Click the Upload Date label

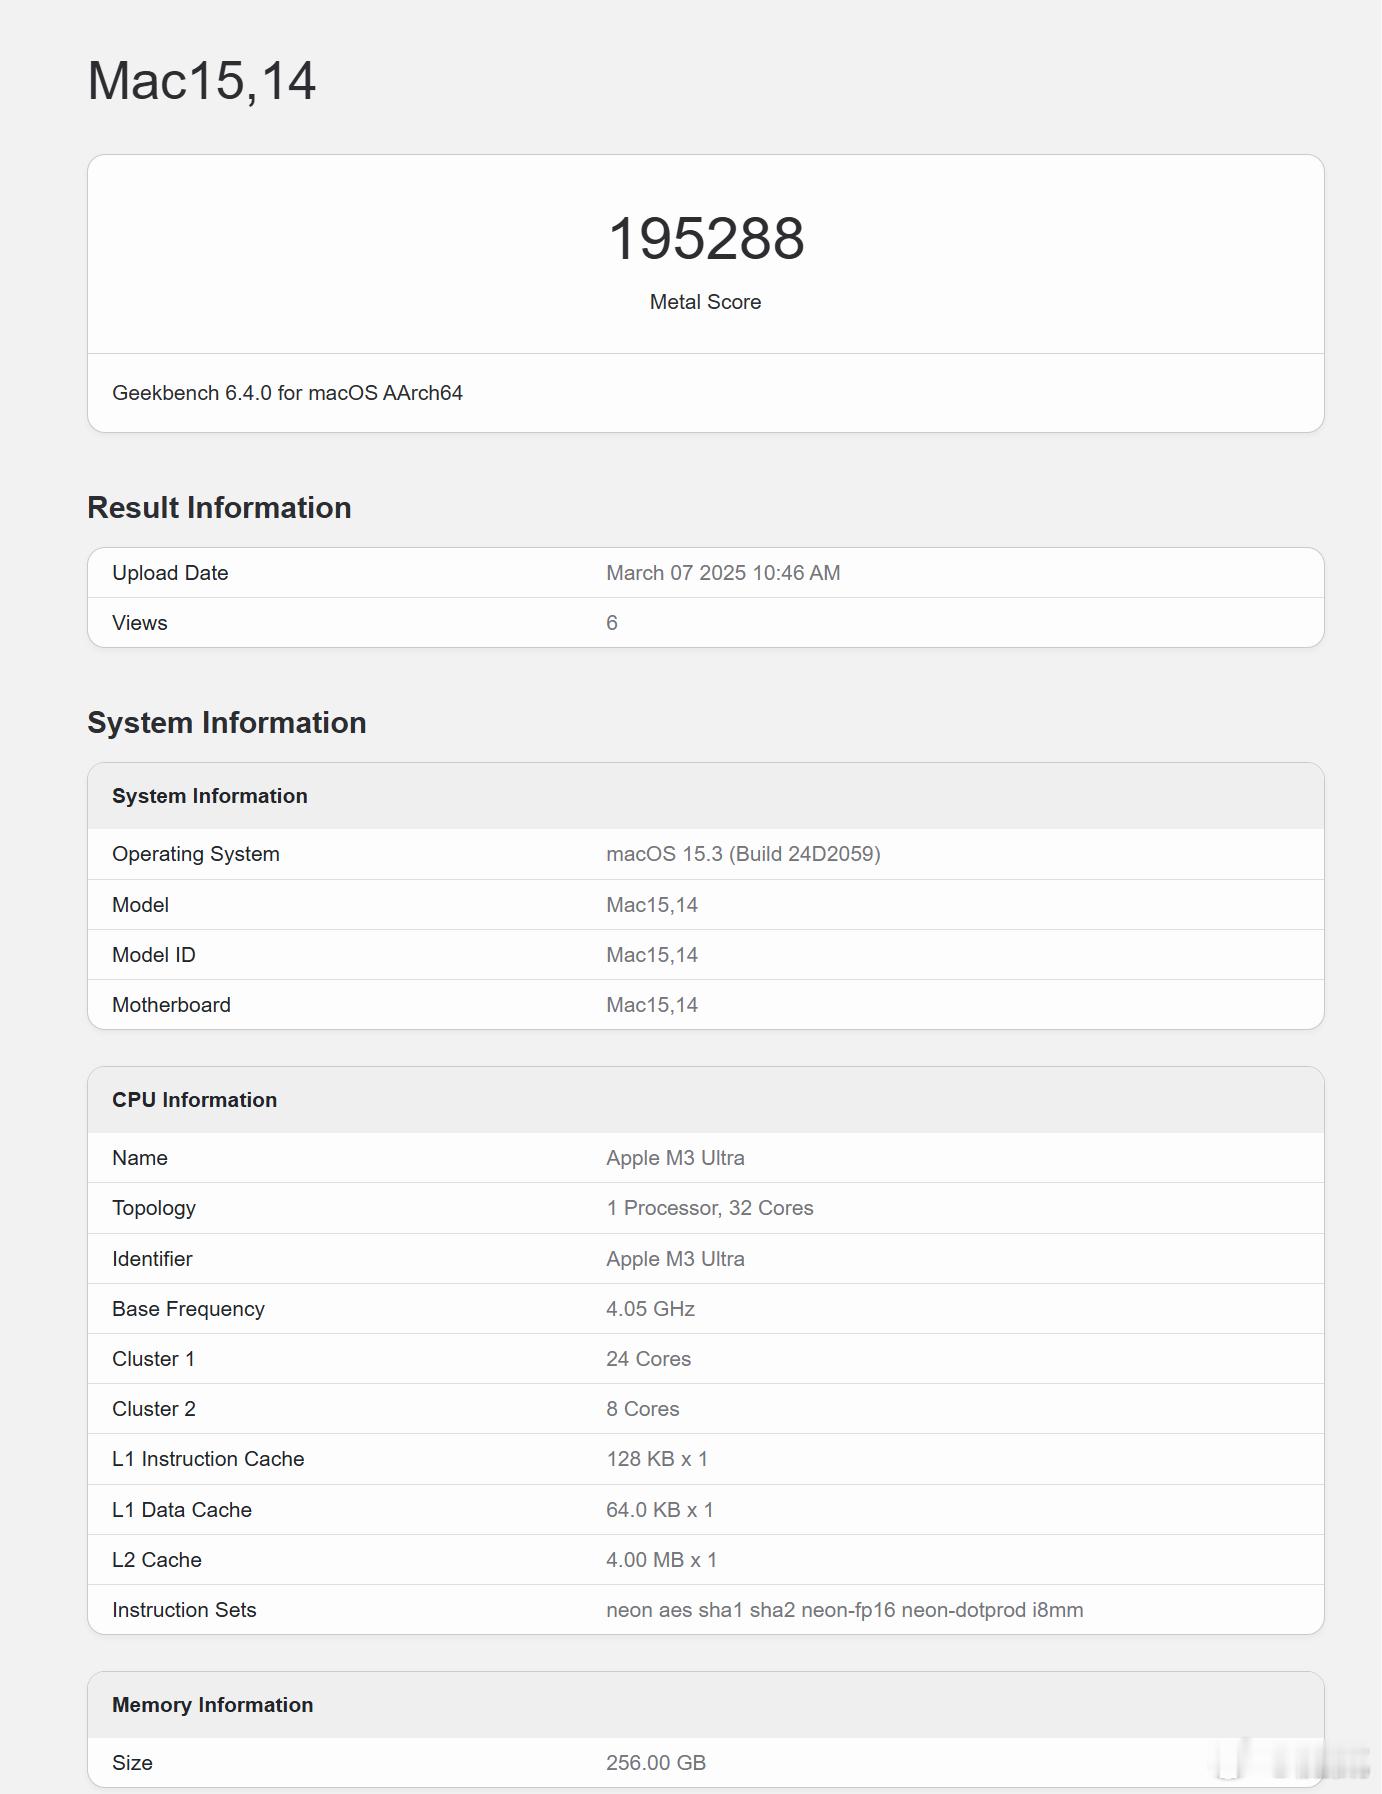170,573
